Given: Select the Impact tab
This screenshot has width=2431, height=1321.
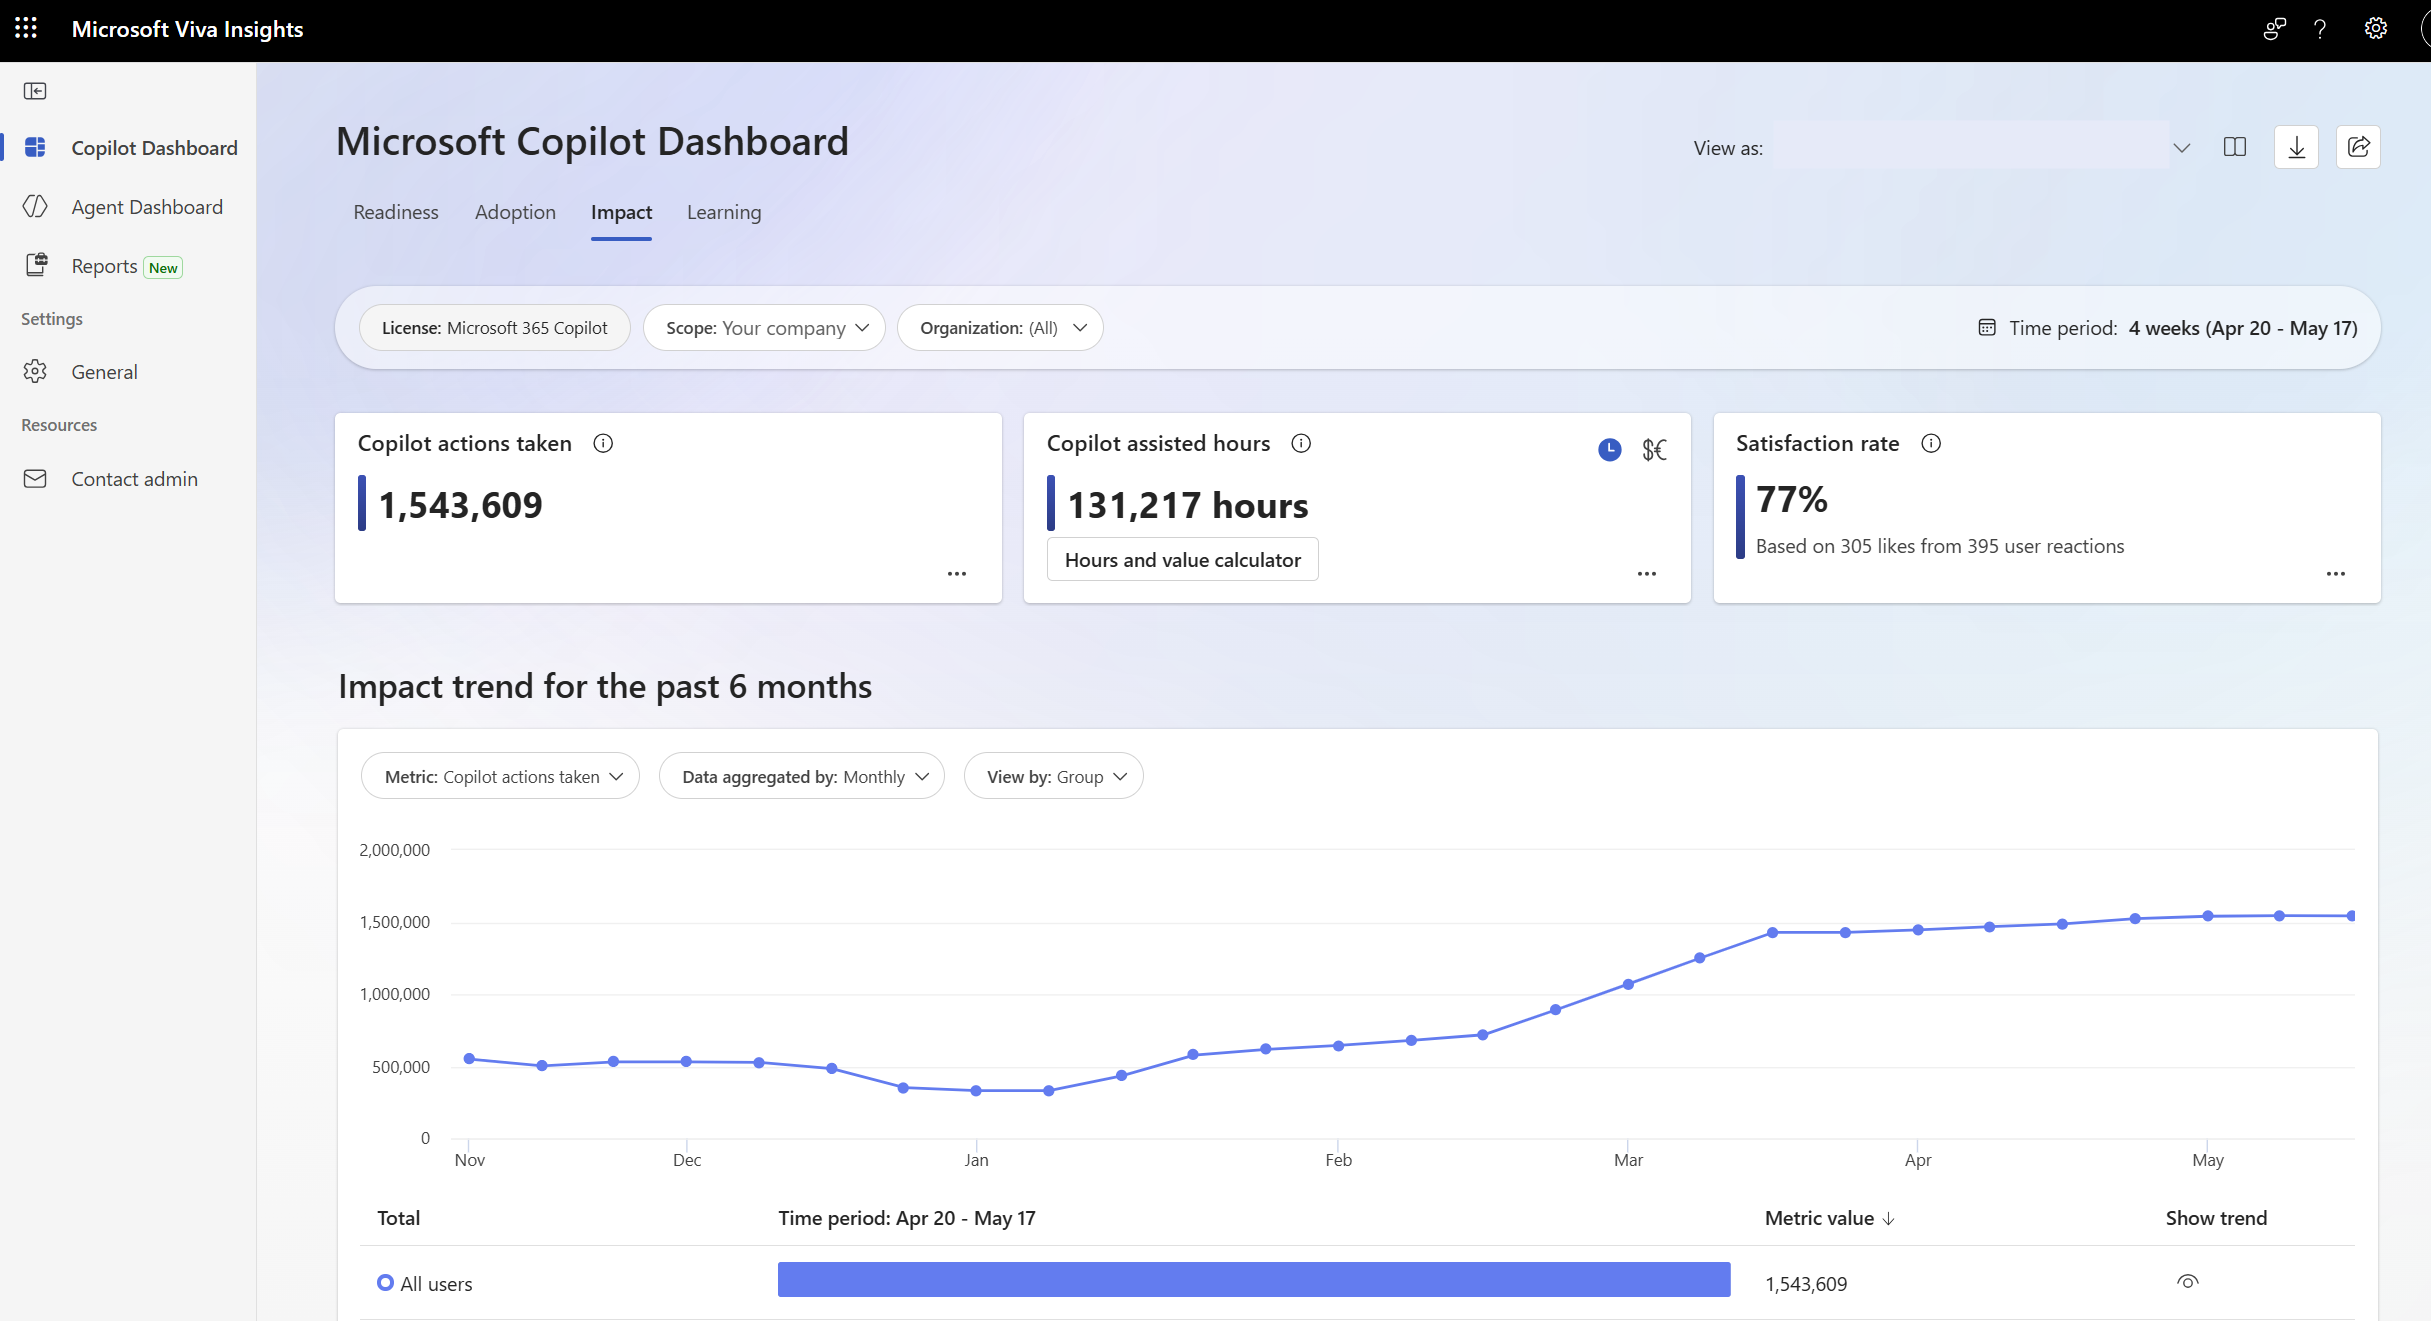Looking at the screenshot, I should coord(621,212).
